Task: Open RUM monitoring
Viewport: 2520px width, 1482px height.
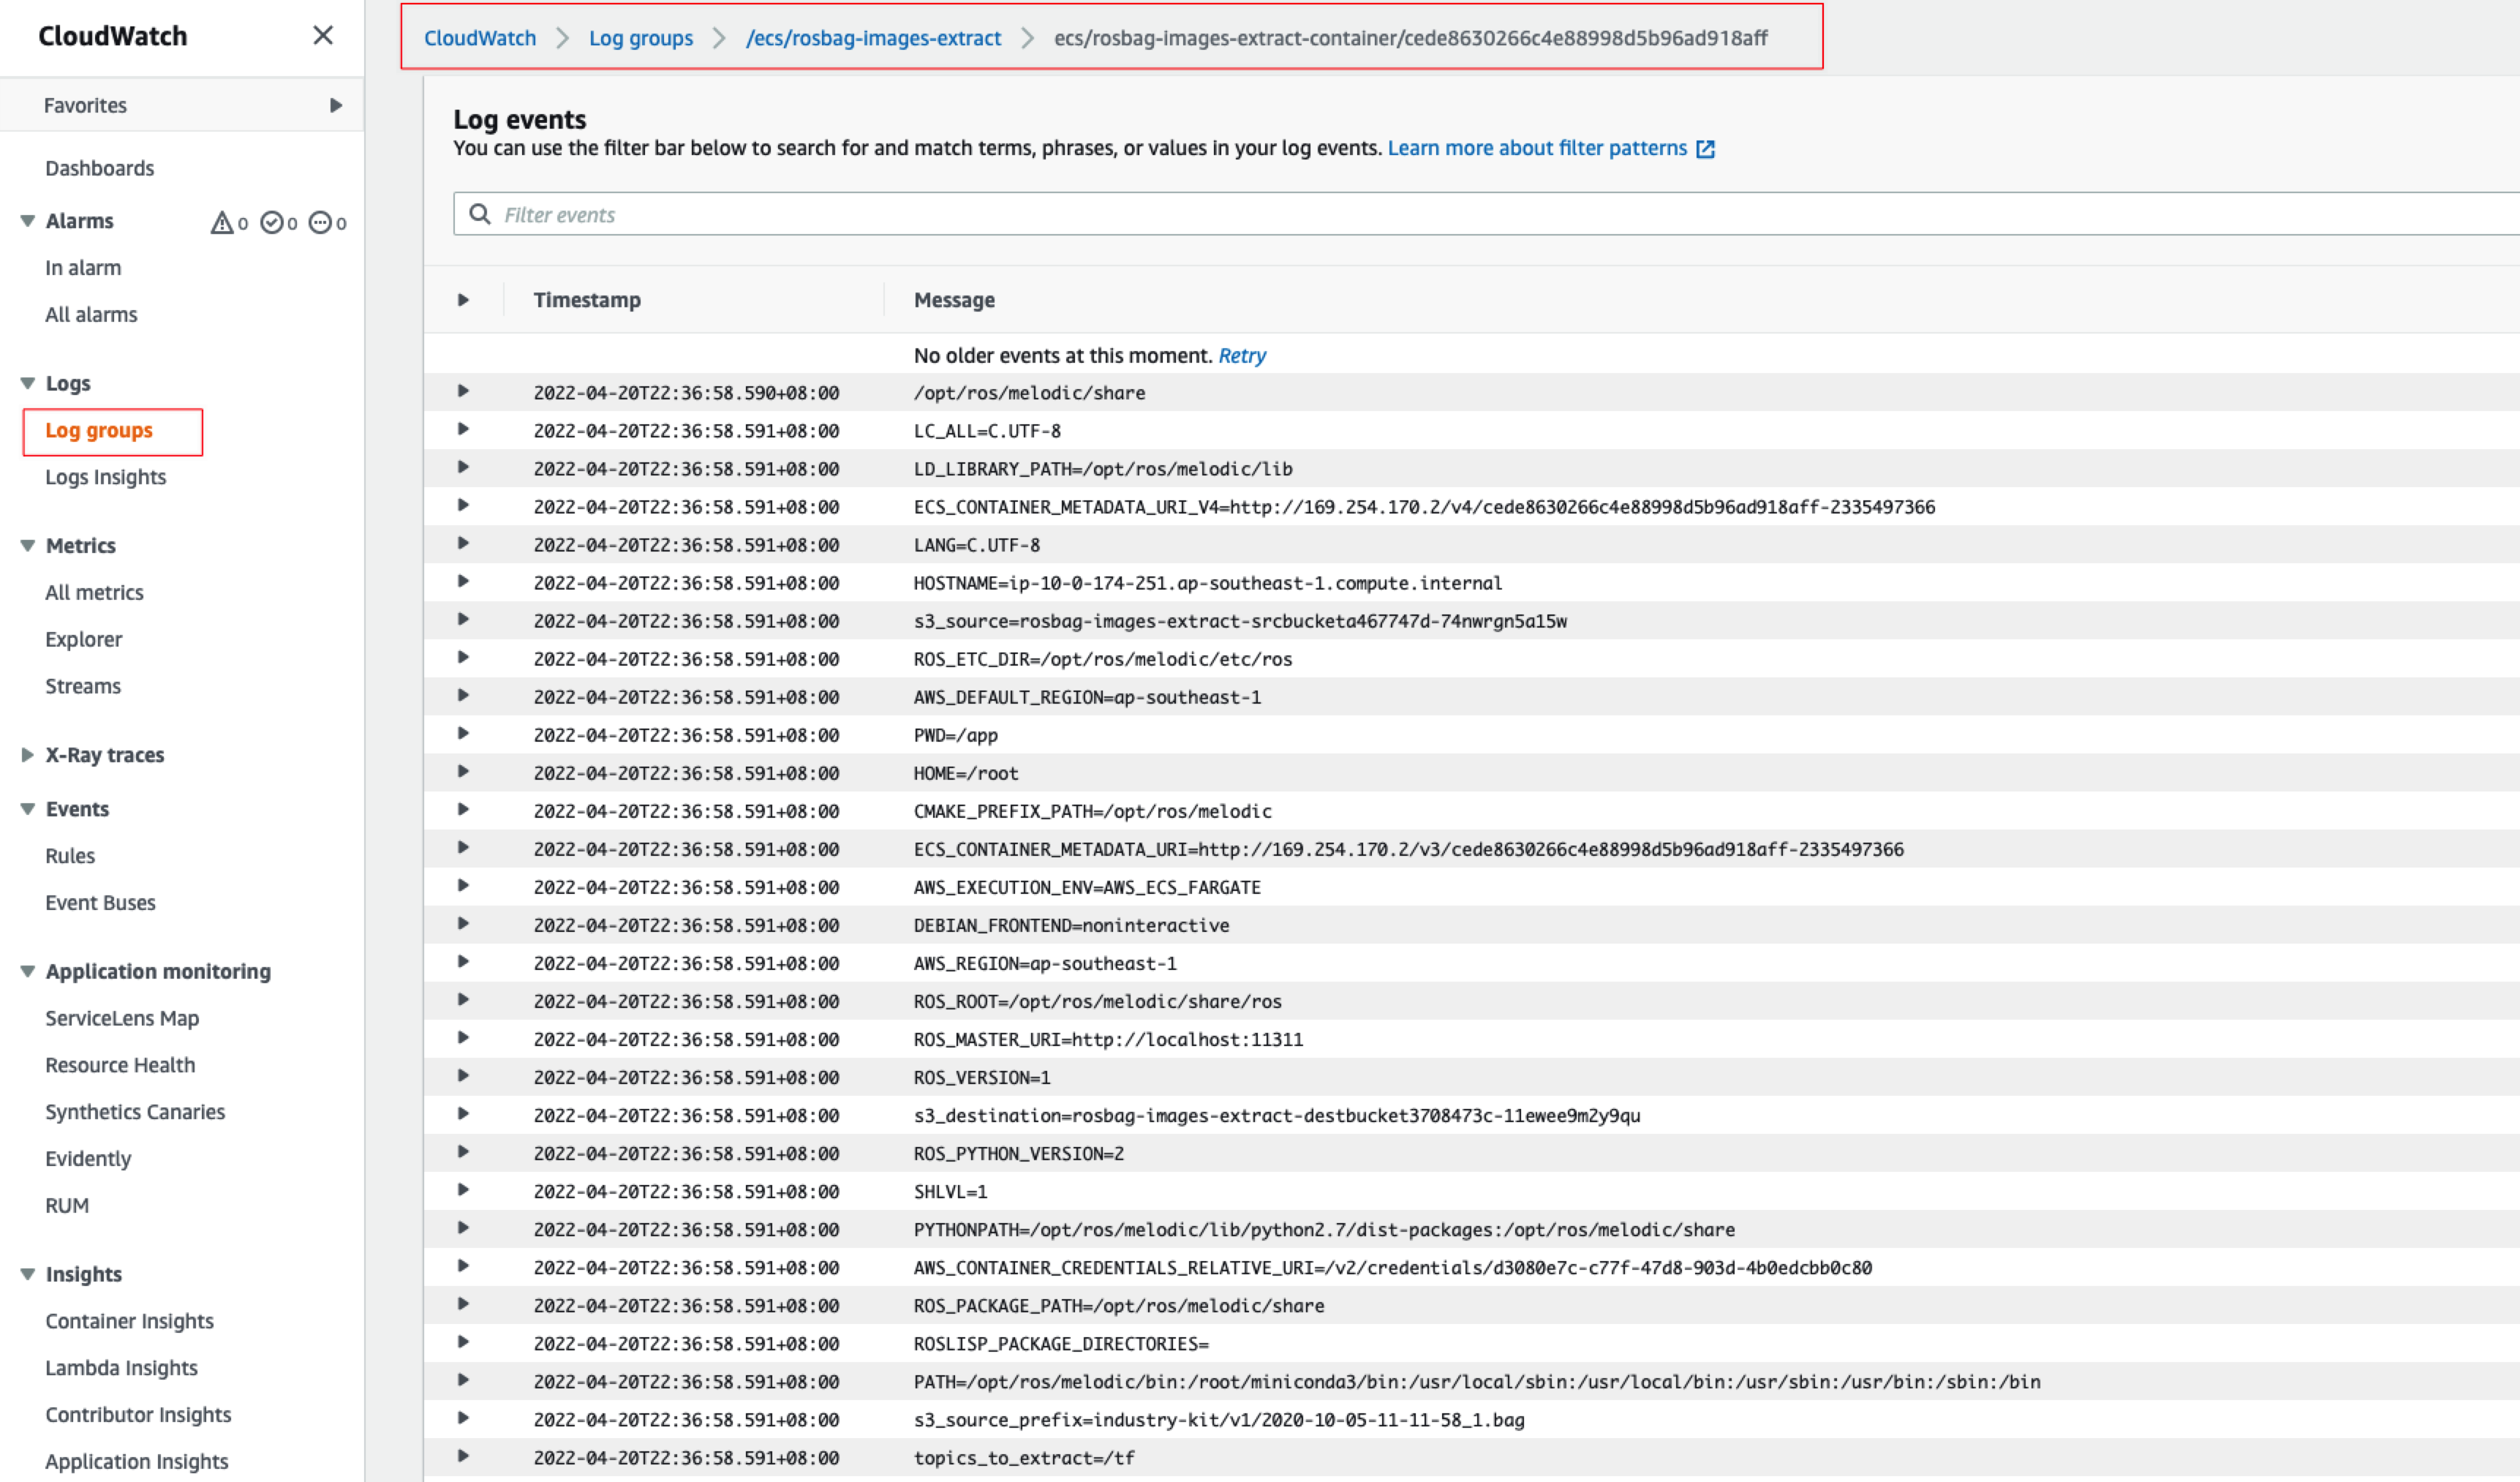Action: point(67,1206)
